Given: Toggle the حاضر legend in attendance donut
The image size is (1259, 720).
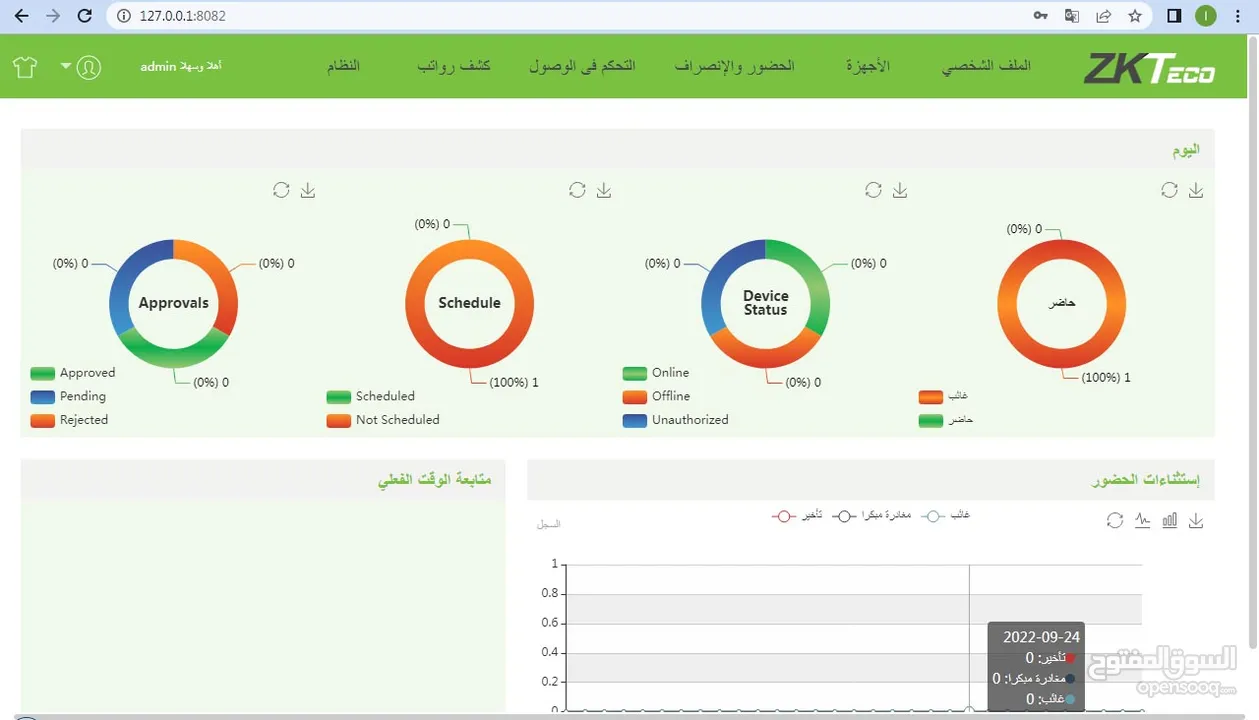Looking at the screenshot, I should coord(946,420).
